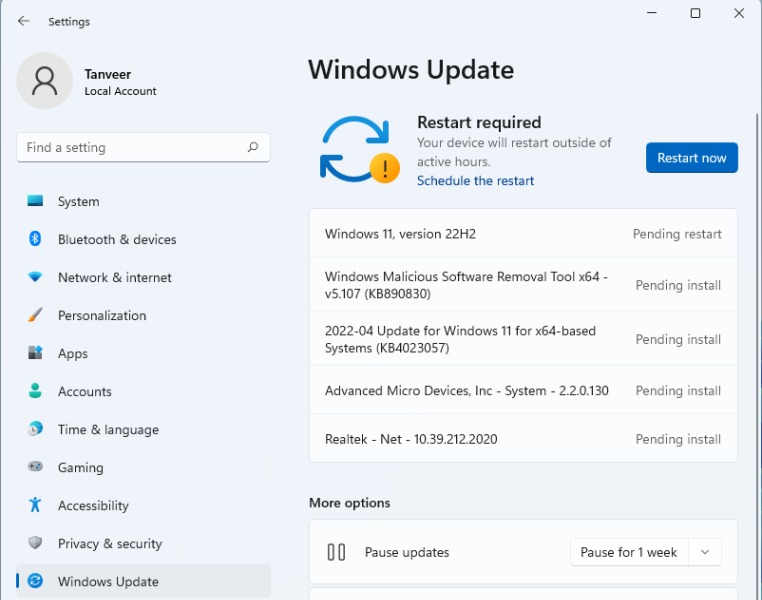Image resolution: width=762 pixels, height=600 pixels.
Task: Open System settings
Action: coord(143,201)
